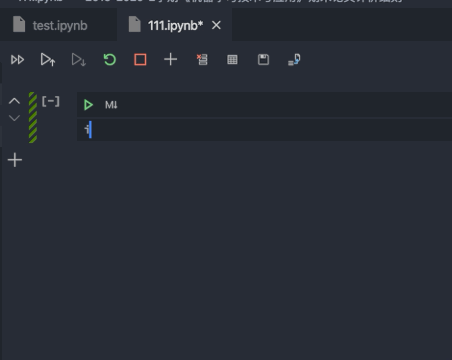
Task: Run all cells with double-arrow icon
Action: click(17, 60)
